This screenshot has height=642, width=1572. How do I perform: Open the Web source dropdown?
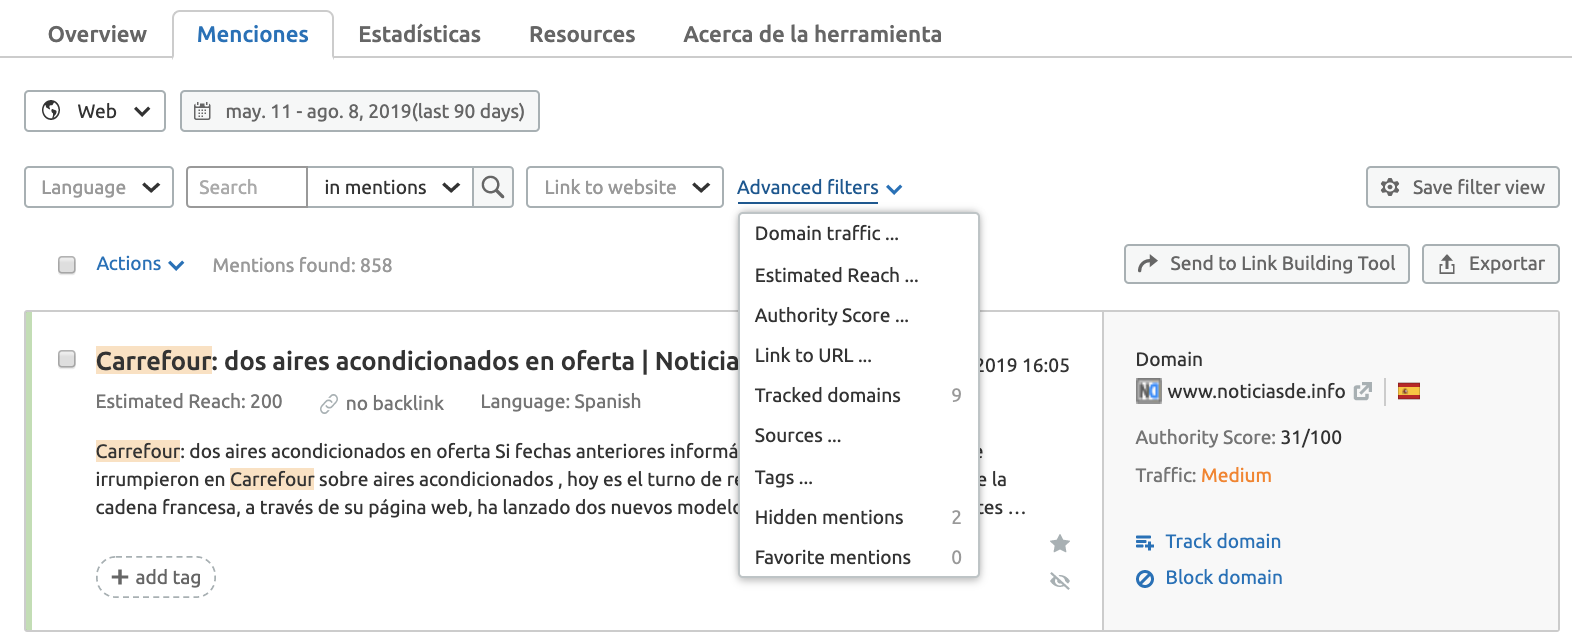point(95,111)
